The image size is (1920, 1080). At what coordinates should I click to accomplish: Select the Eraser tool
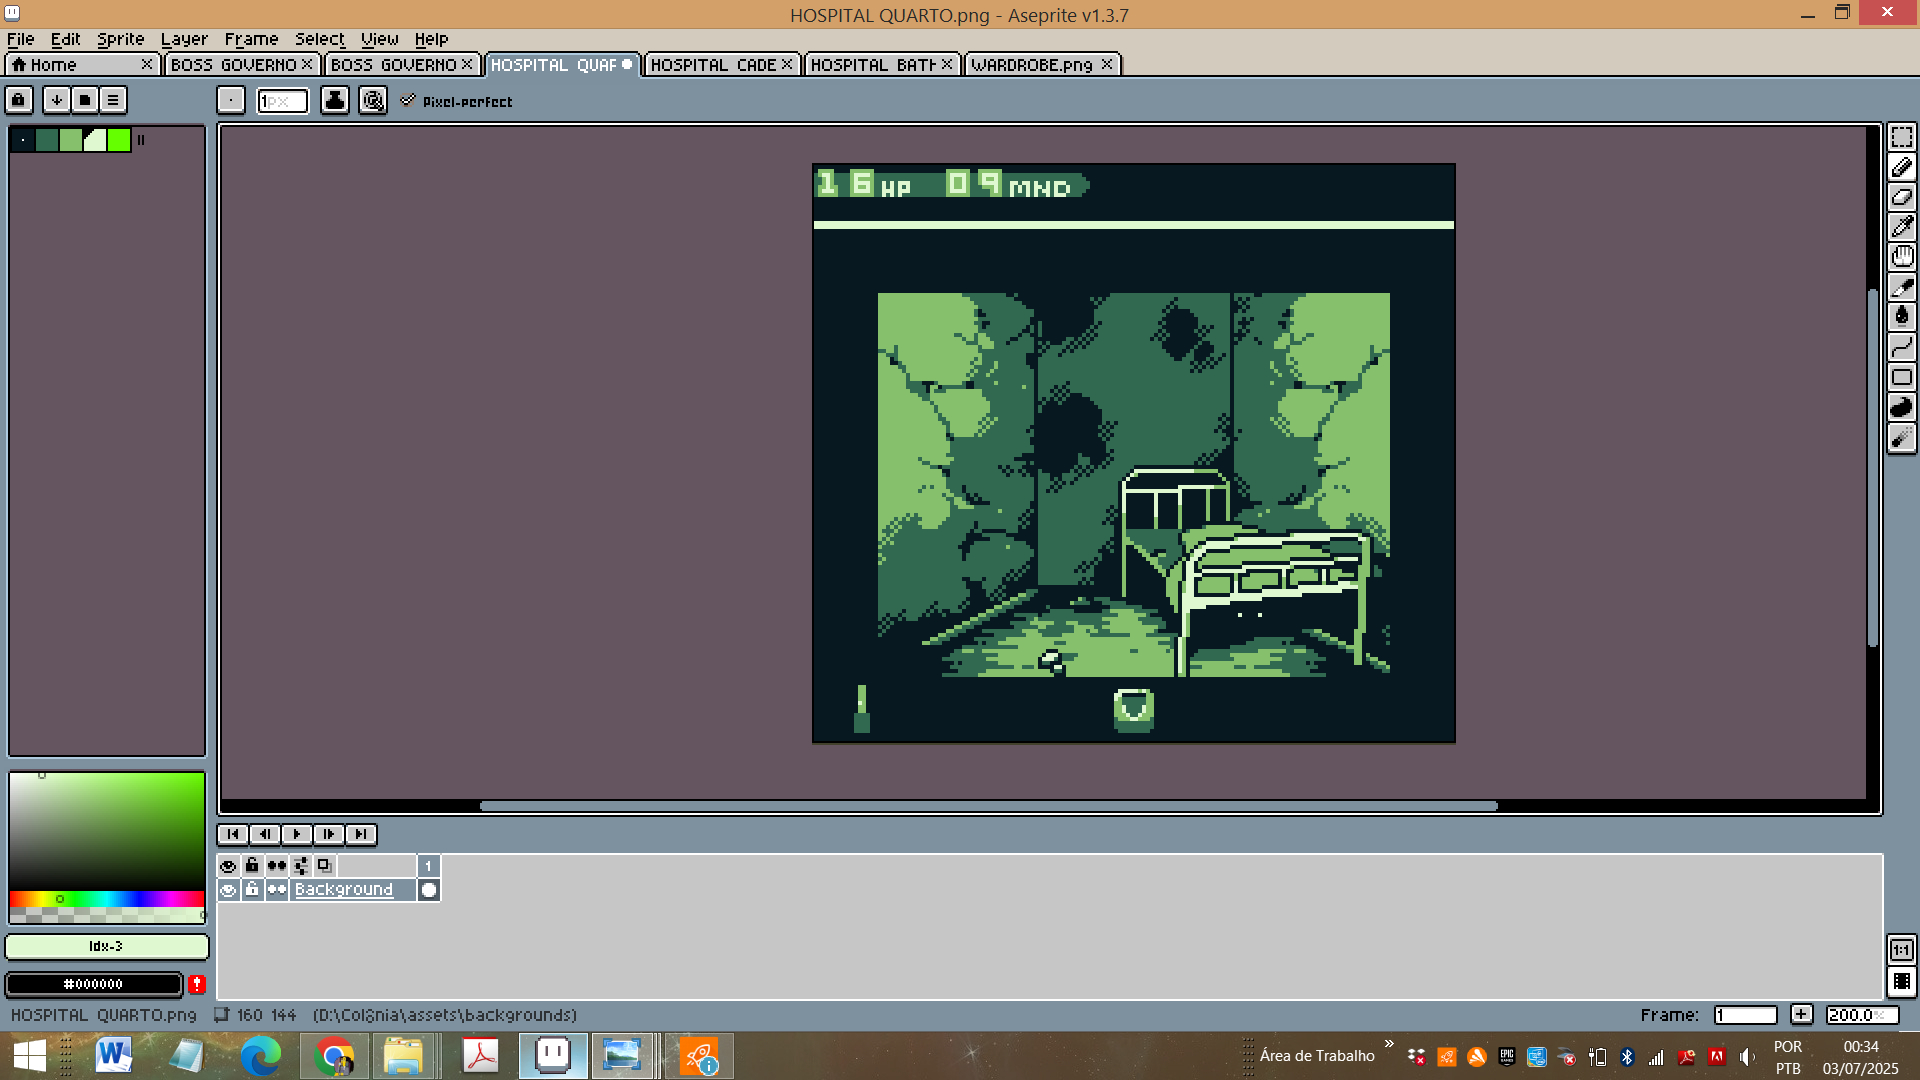click(1901, 197)
